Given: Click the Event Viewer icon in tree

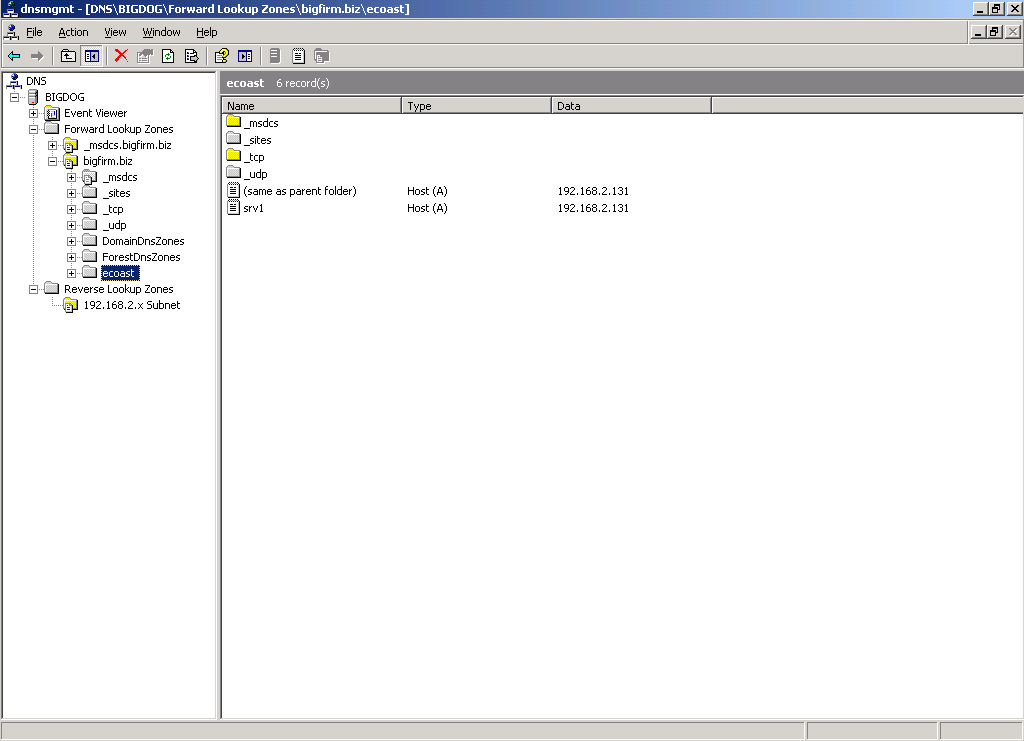Looking at the screenshot, I should [52, 113].
